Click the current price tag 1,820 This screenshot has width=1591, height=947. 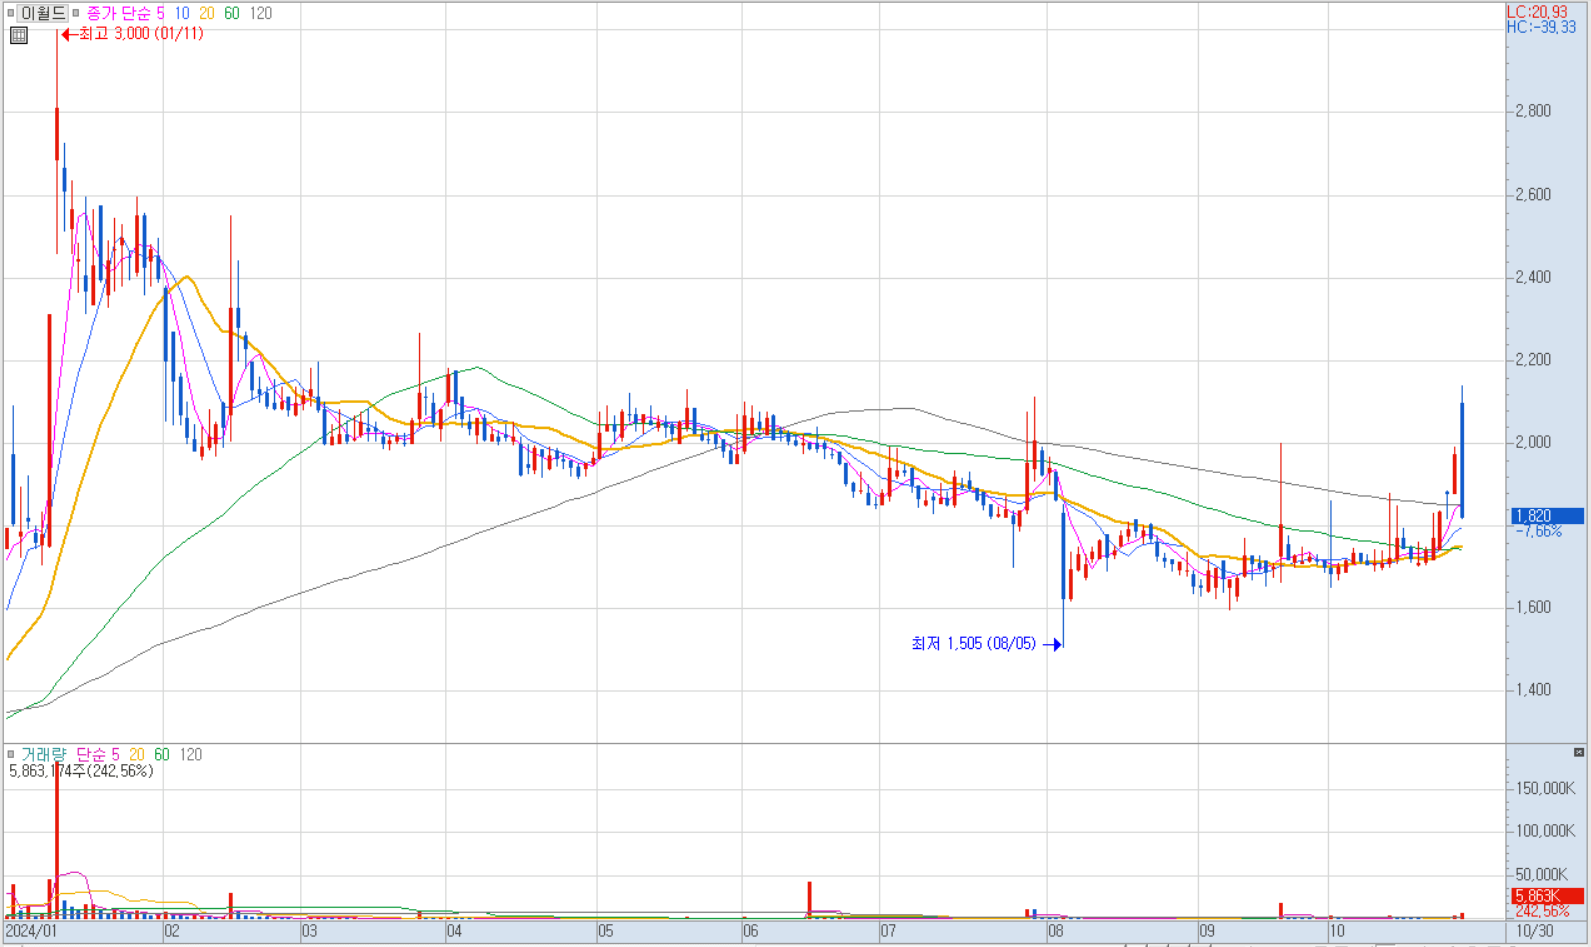[x=1547, y=516]
